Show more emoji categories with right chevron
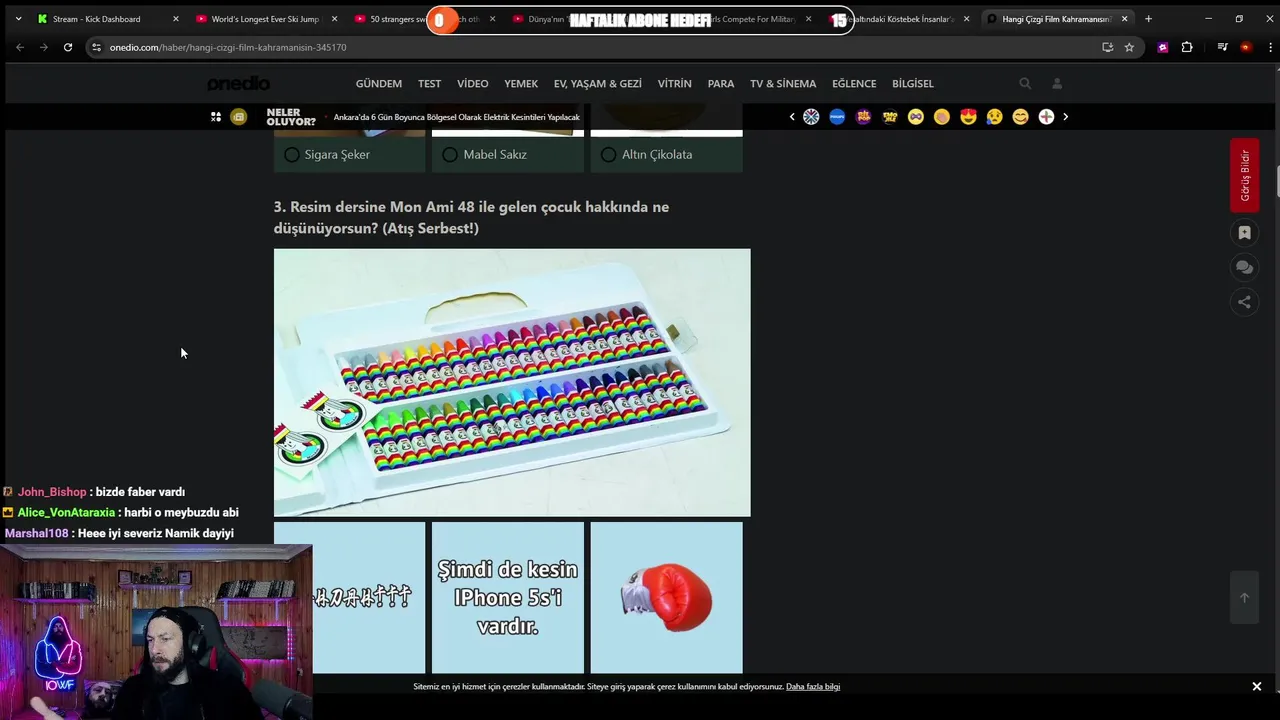Viewport: 1280px width, 720px height. click(x=1065, y=117)
